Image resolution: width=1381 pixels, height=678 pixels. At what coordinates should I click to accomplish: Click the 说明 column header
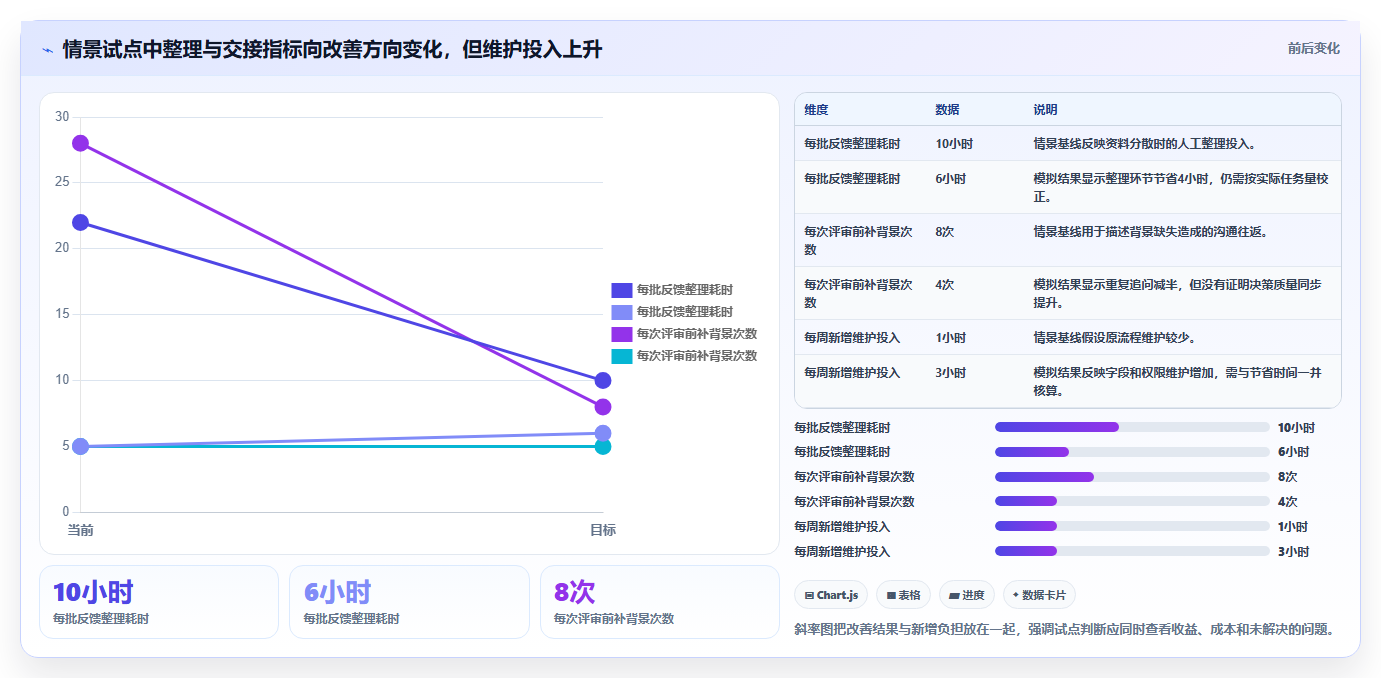pos(1045,110)
